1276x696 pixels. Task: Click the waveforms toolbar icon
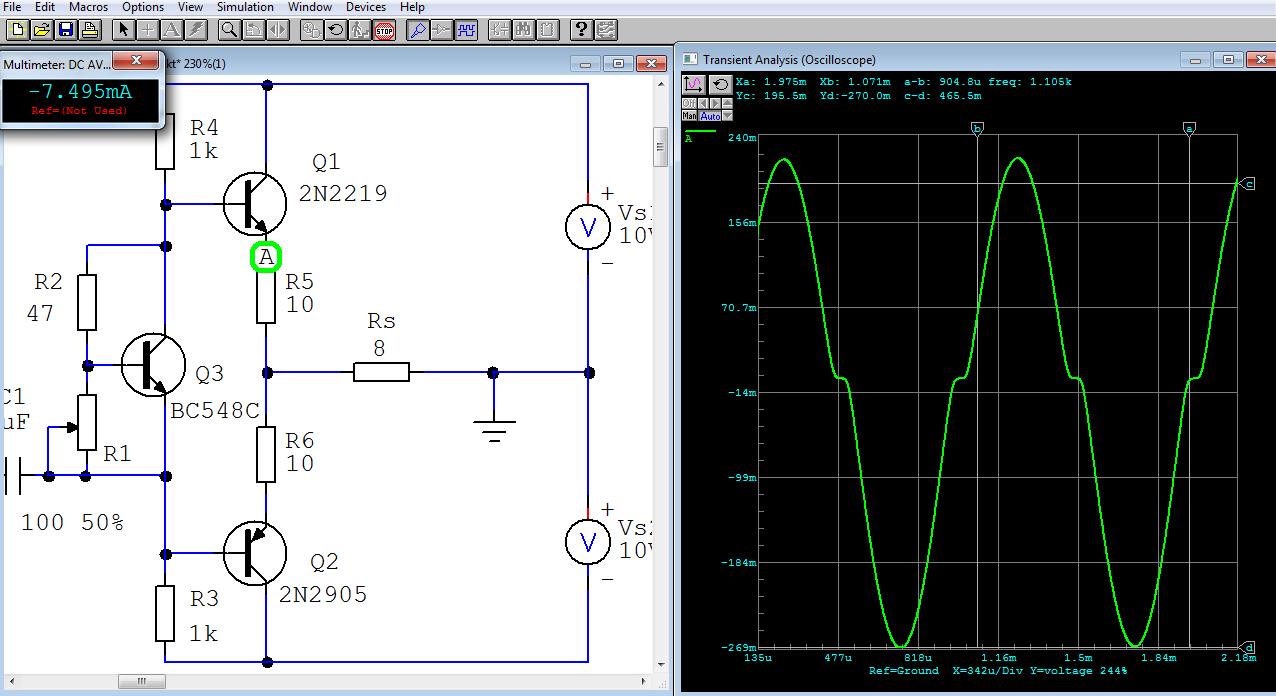(x=466, y=30)
